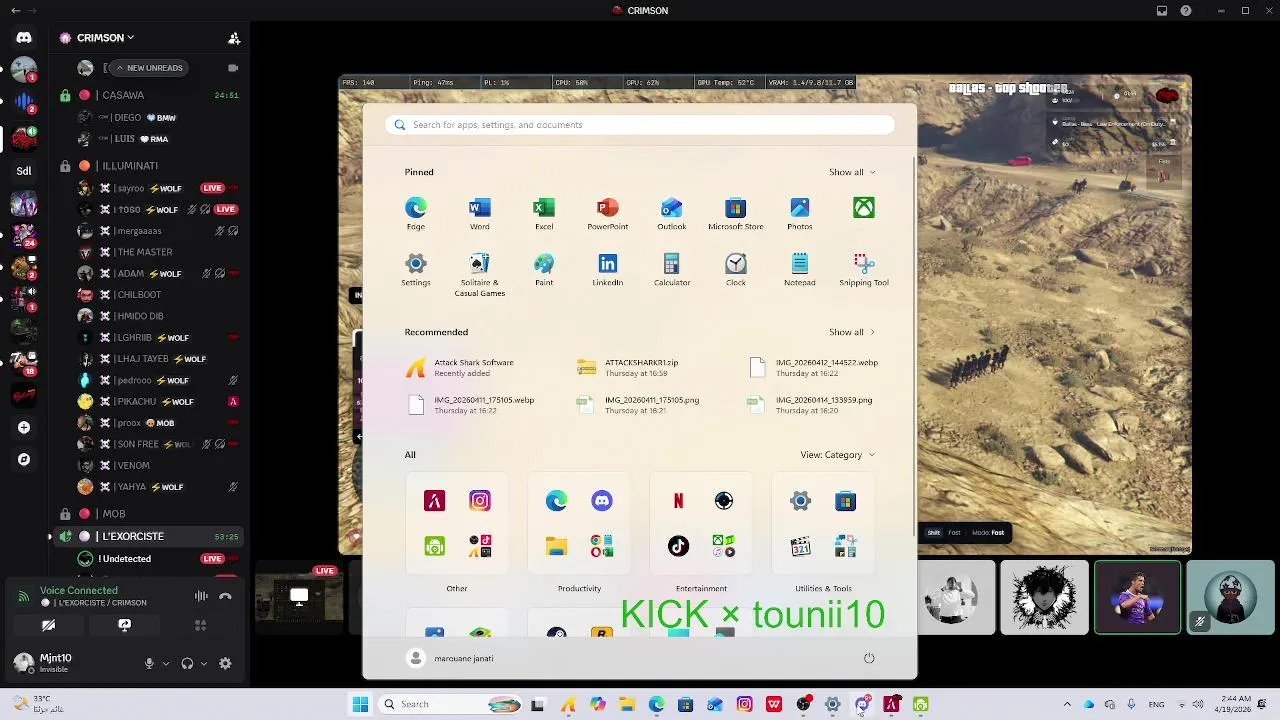Image resolution: width=1280 pixels, height=720 pixels.
Task: Open Outlook pinned app
Action: click(x=672, y=213)
